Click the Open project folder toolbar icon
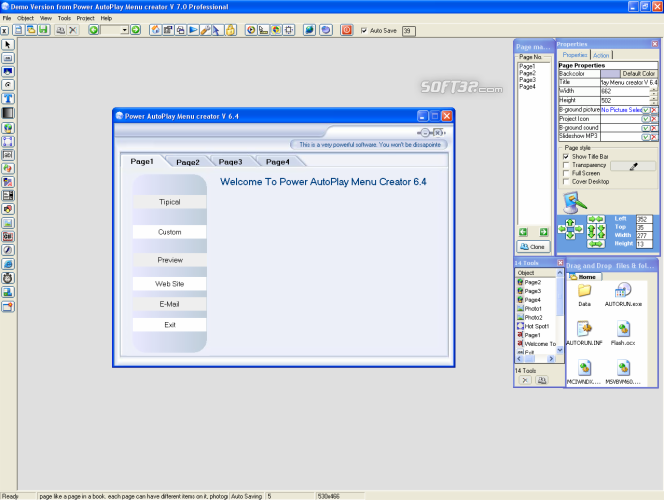This screenshot has width=664, height=500. coord(31,30)
